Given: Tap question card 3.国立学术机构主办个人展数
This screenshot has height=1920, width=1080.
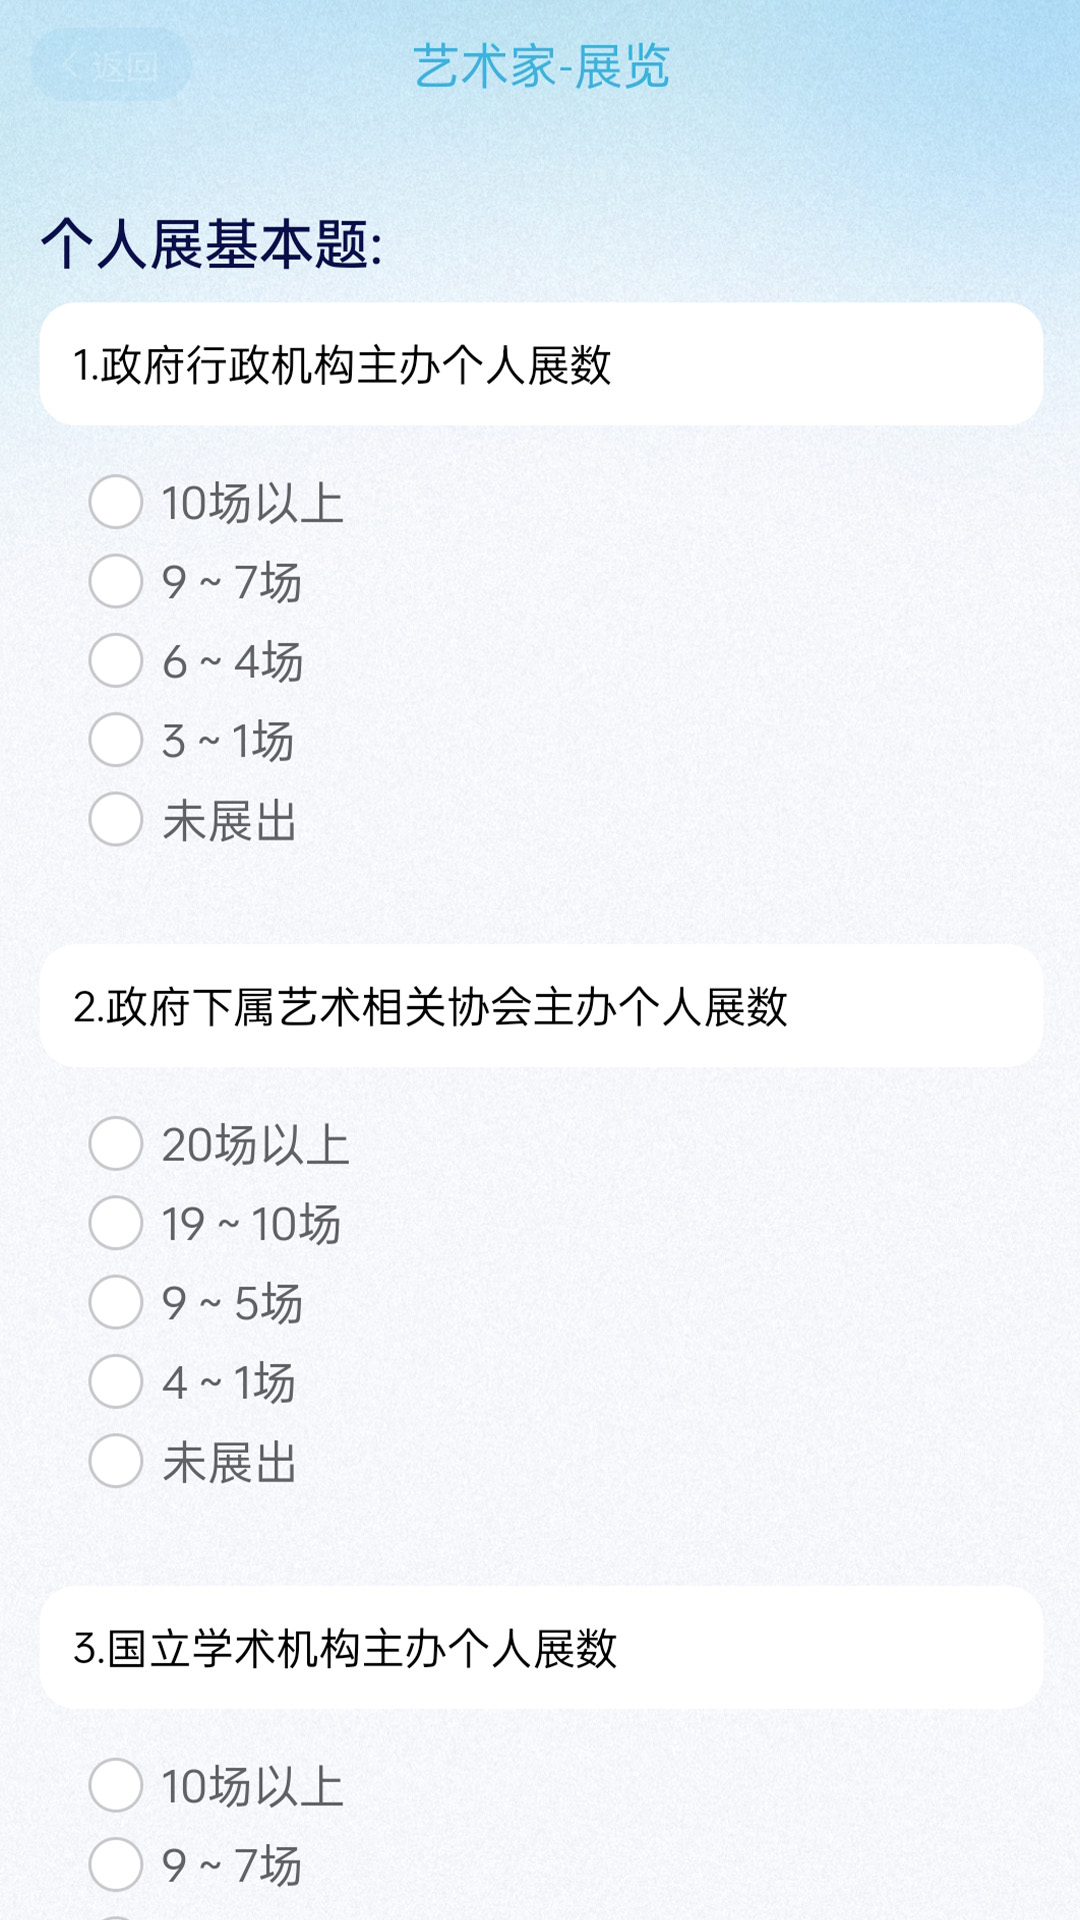Looking at the screenshot, I should (541, 1648).
